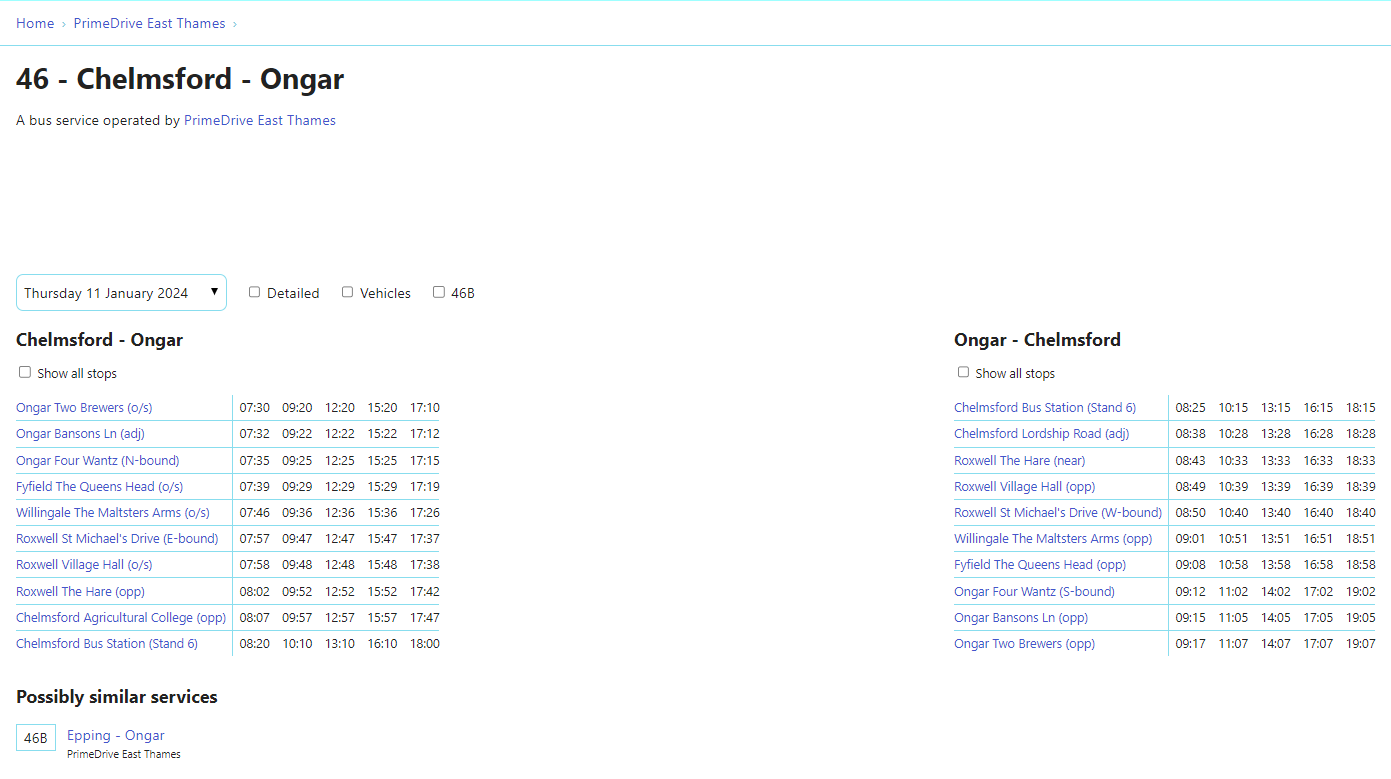This screenshot has height=779, width=1391.
Task: Open Chelmsford Bus Station (Stand 6) in right timetable
Action: point(1044,408)
